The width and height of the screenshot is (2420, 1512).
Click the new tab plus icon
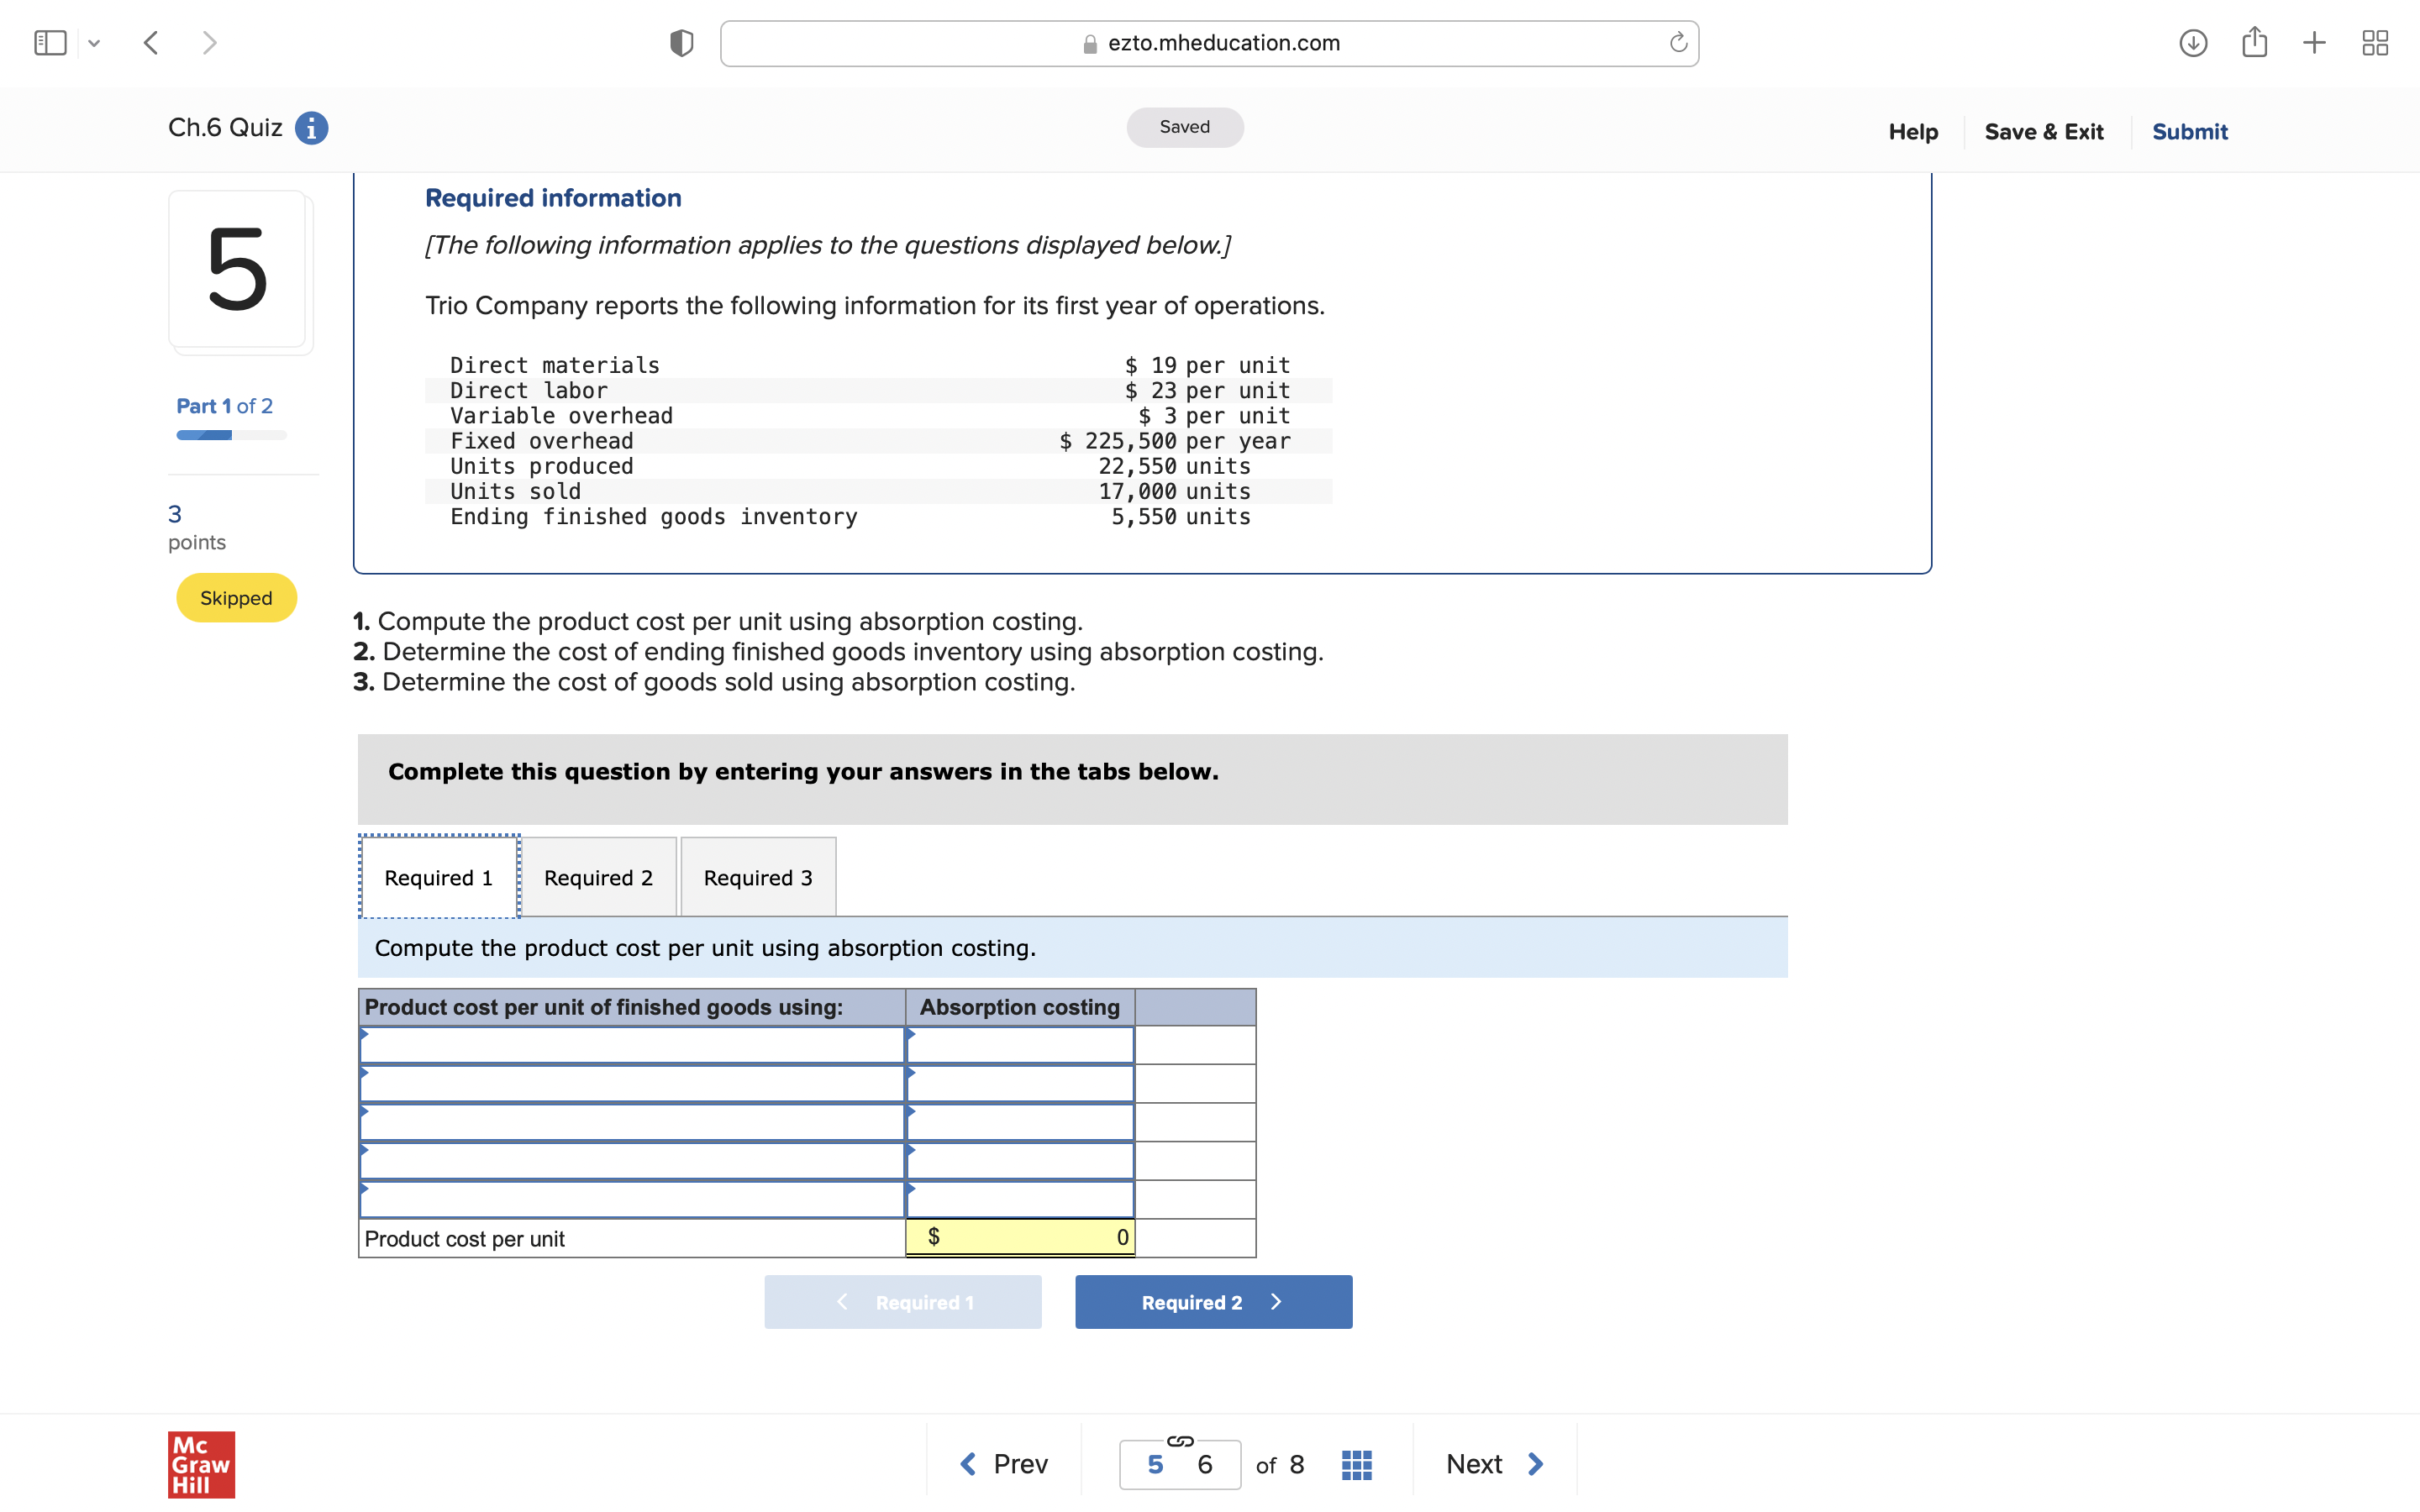(2314, 43)
